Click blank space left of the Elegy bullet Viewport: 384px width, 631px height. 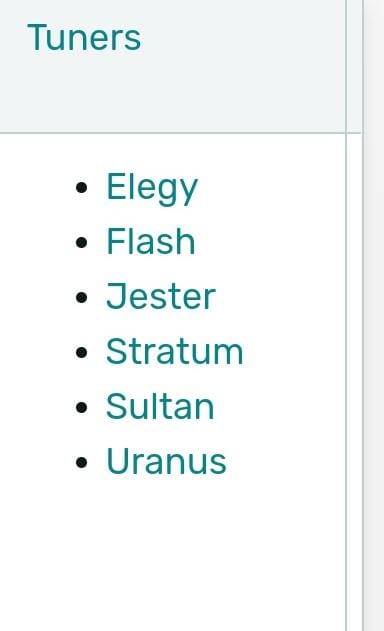[x=36, y=188]
